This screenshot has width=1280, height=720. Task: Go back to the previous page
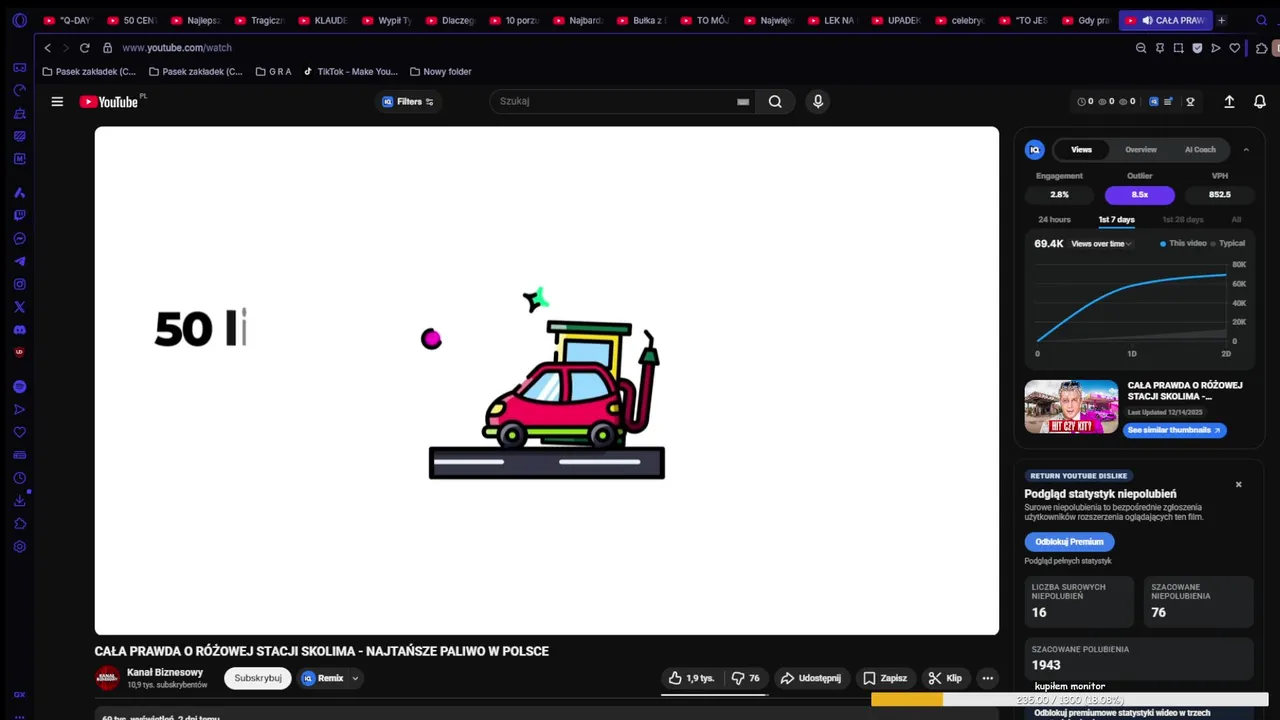(x=47, y=48)
